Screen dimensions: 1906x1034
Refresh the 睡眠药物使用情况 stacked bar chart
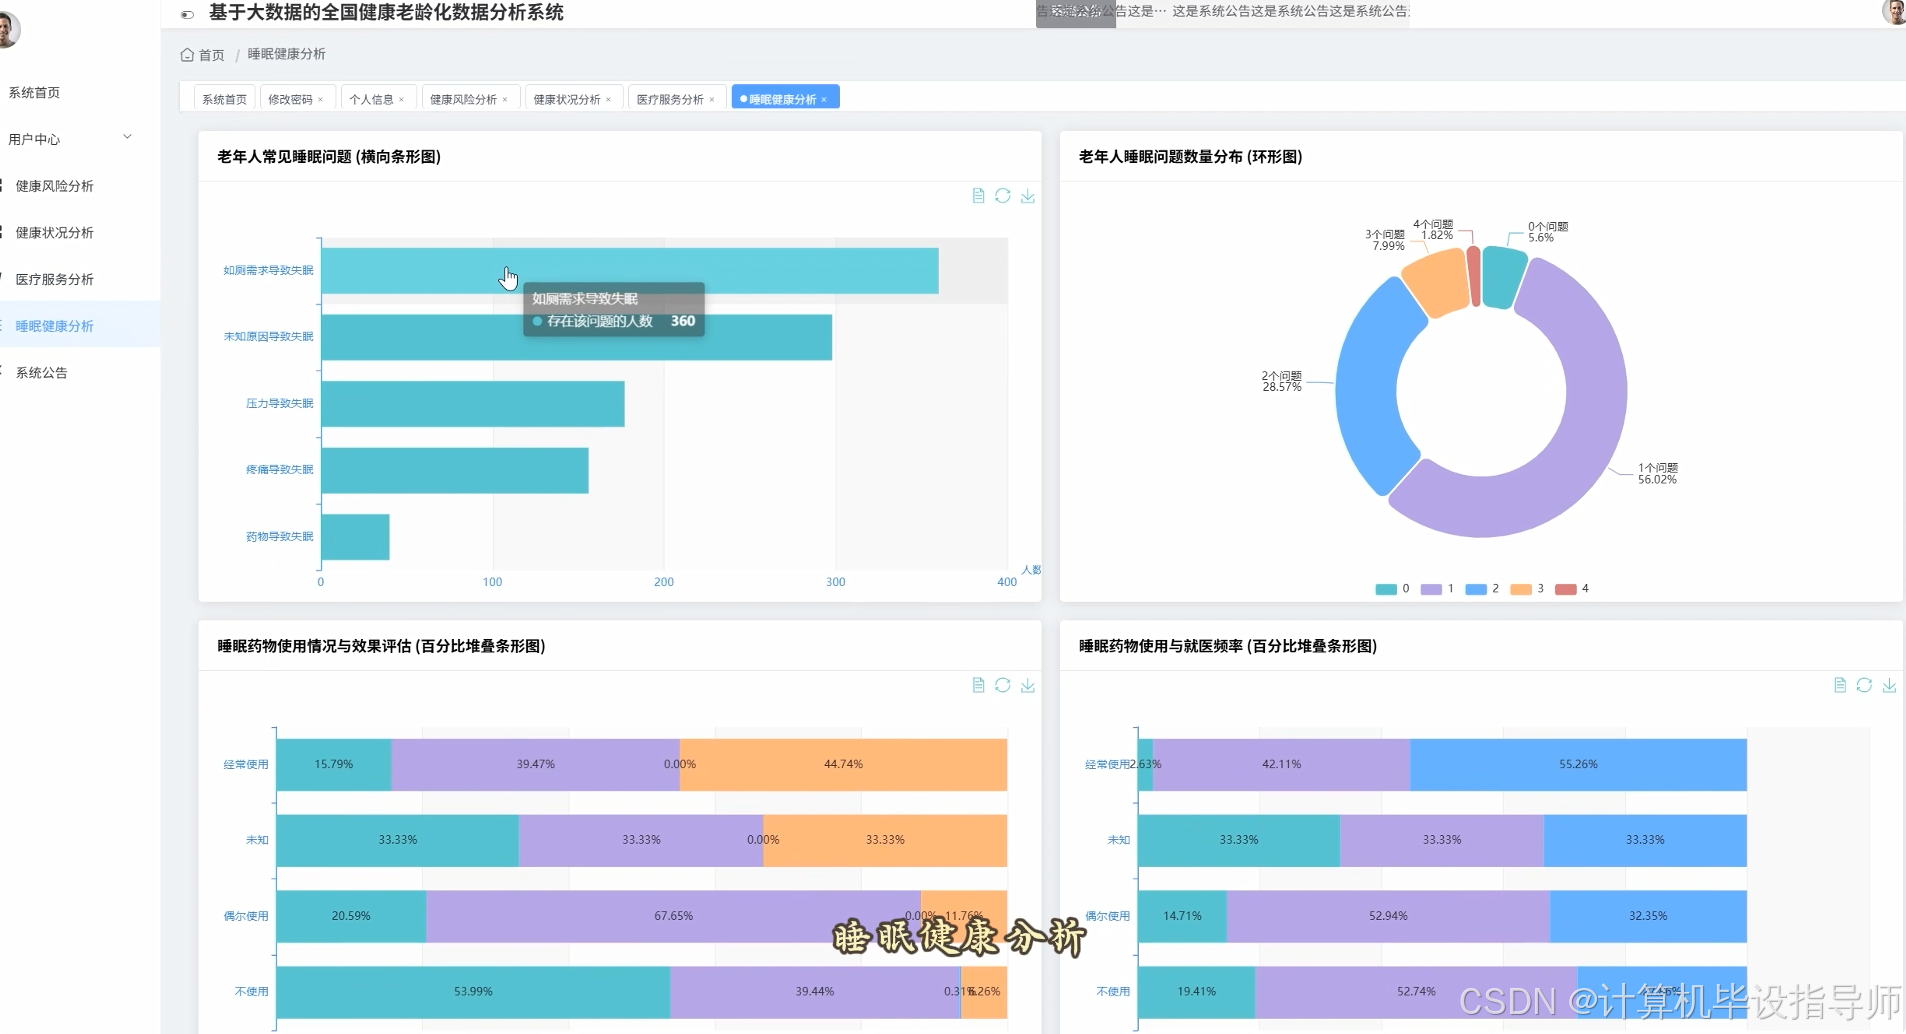[1002, 685]
